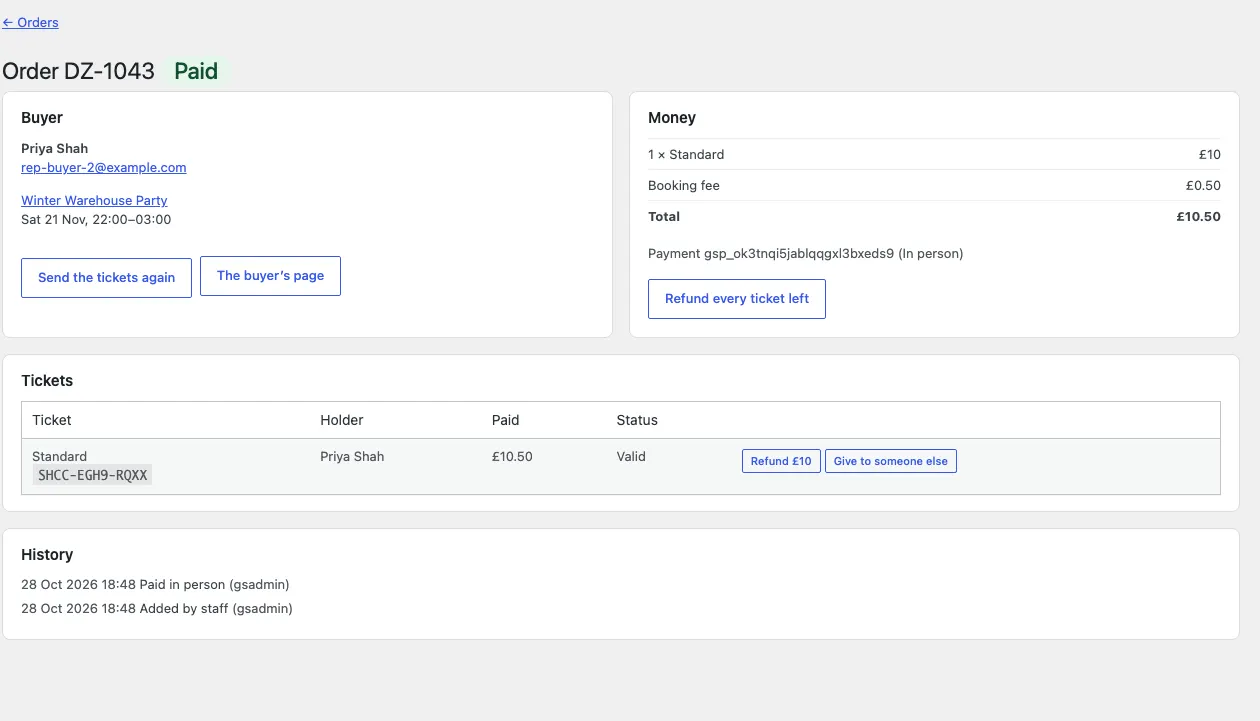
Task: Click the Tickets section heading
Action: [47, 380]
